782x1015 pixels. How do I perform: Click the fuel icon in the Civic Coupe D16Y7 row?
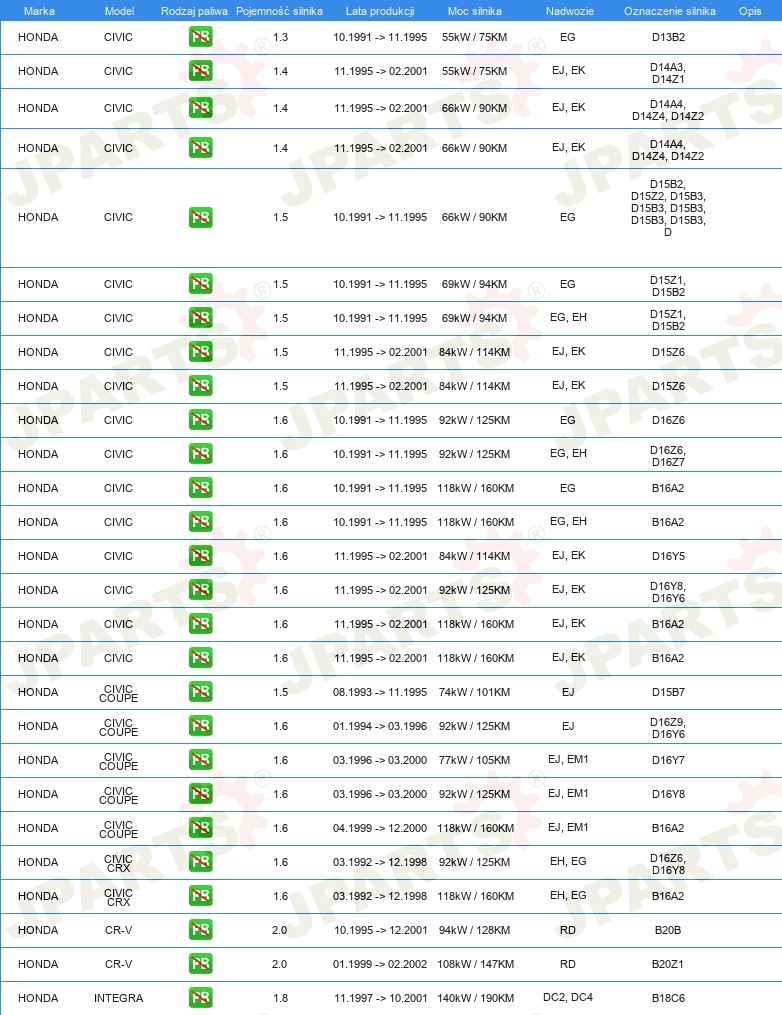(x=201, y=759)
